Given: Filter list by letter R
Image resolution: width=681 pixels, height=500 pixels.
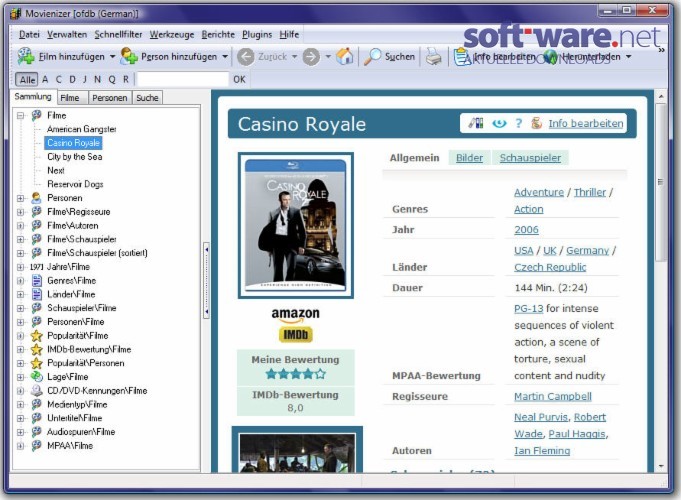Looking at the screenshot, I should 126,79.
